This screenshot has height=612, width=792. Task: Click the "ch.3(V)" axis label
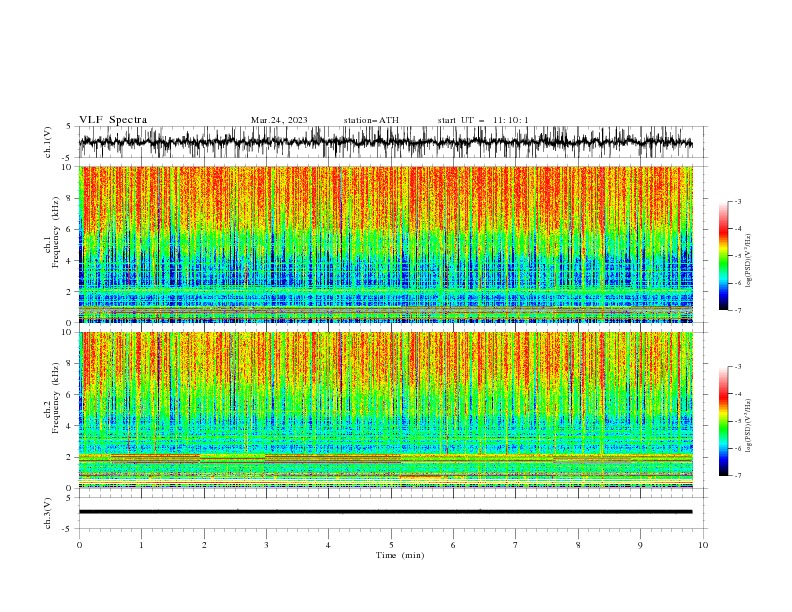pyautogui.click(x=48, y=513)
